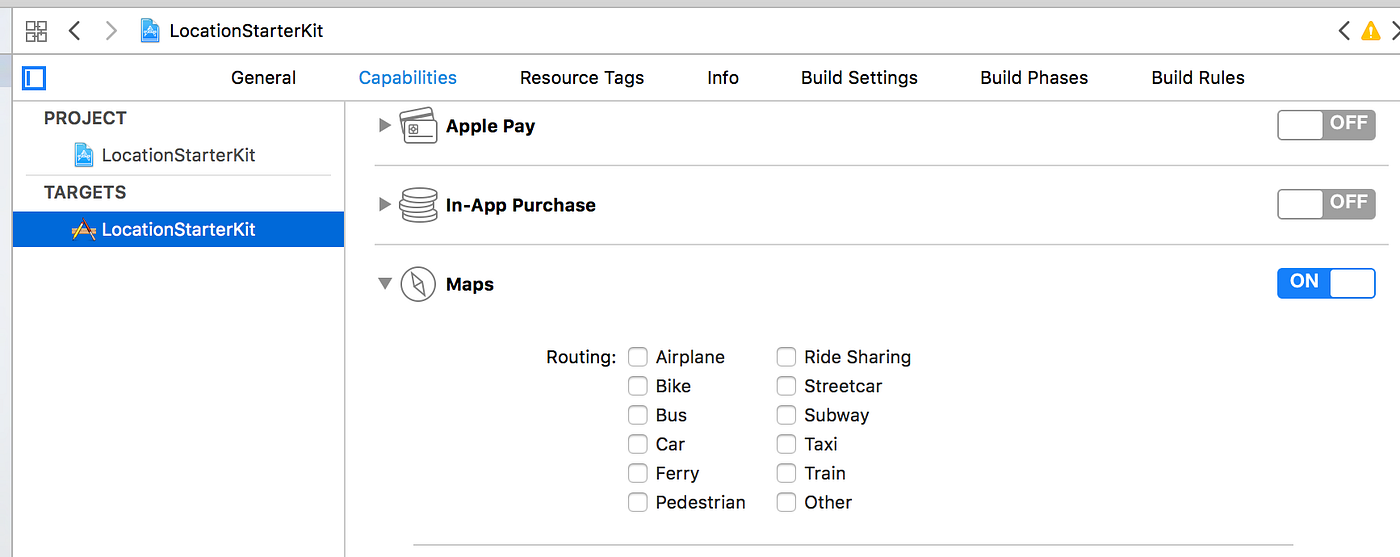Click the In-App Purchase coins icon
Image resolution: width=1400 pixels, height=557 pixels.
click(x=419, y=205)
